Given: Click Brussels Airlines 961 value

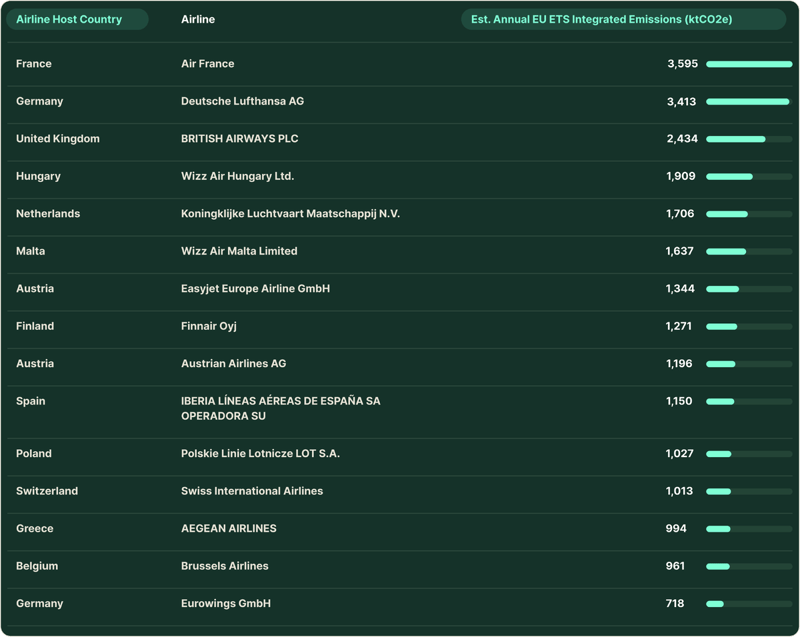Looking at the screenshot, I should pyautogui.click(x=675, y=566).
